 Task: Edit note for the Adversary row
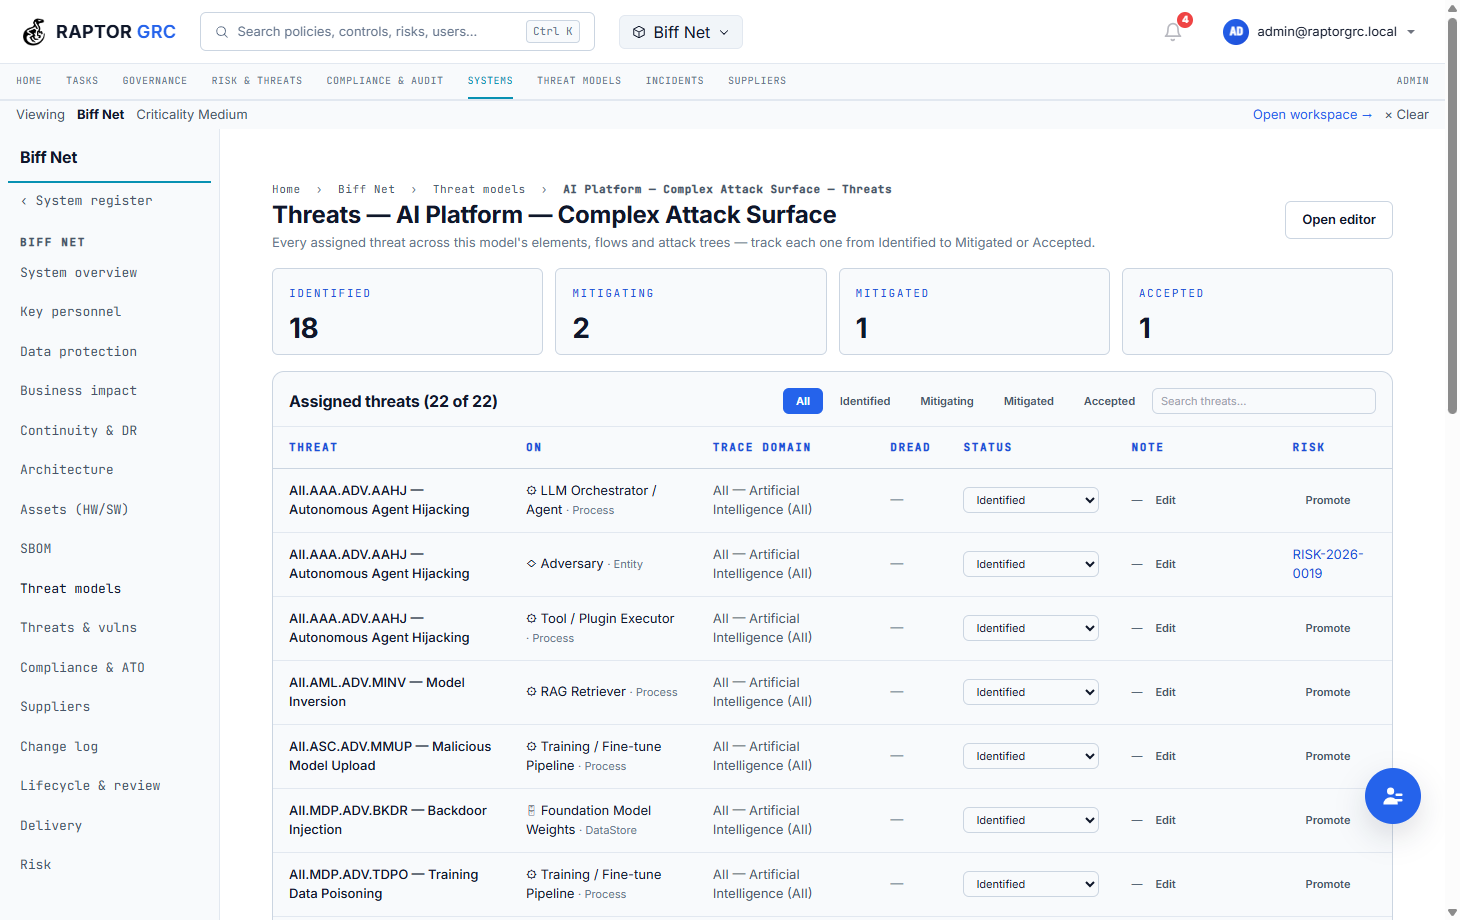tap(1166, 564)
